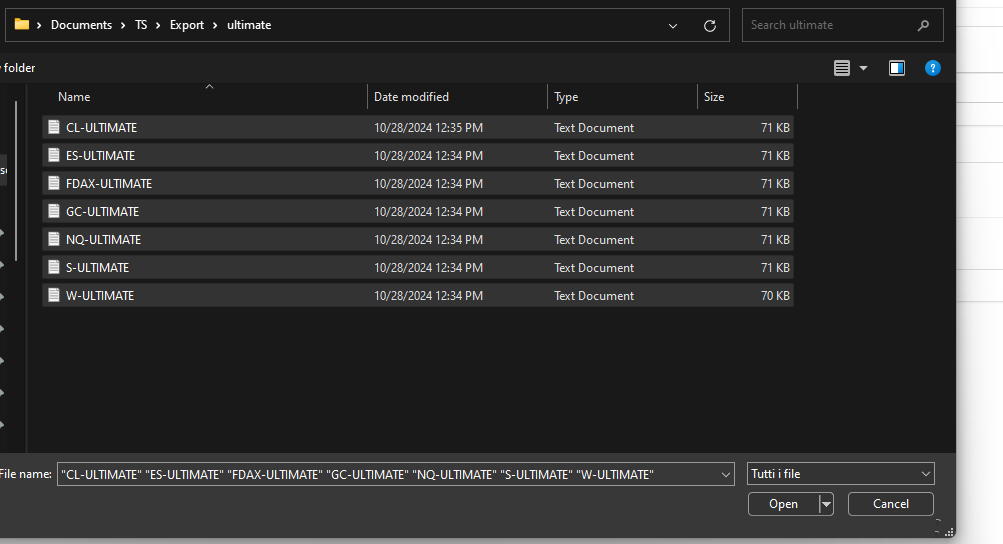Image resolution: width=1003 pixels, height=544 pixels.
Task: Click 70 KB size of W-ULTIMATE
Action: (x=775, y=296)
